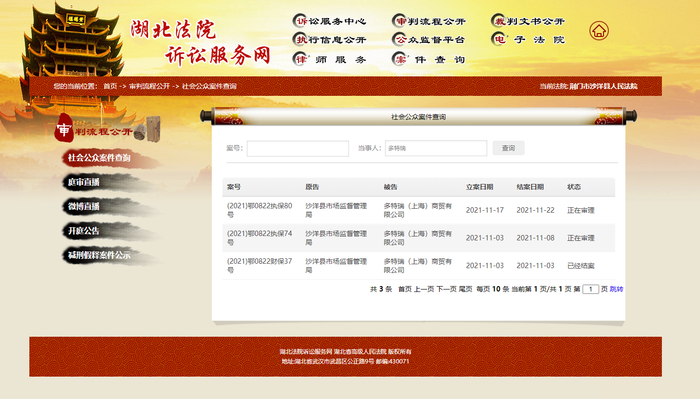The width and height of the screenshot is (700, 399).
Task: Select 减刑假释案件公示 in the sidebar
Action: click(x=99, y=255)
